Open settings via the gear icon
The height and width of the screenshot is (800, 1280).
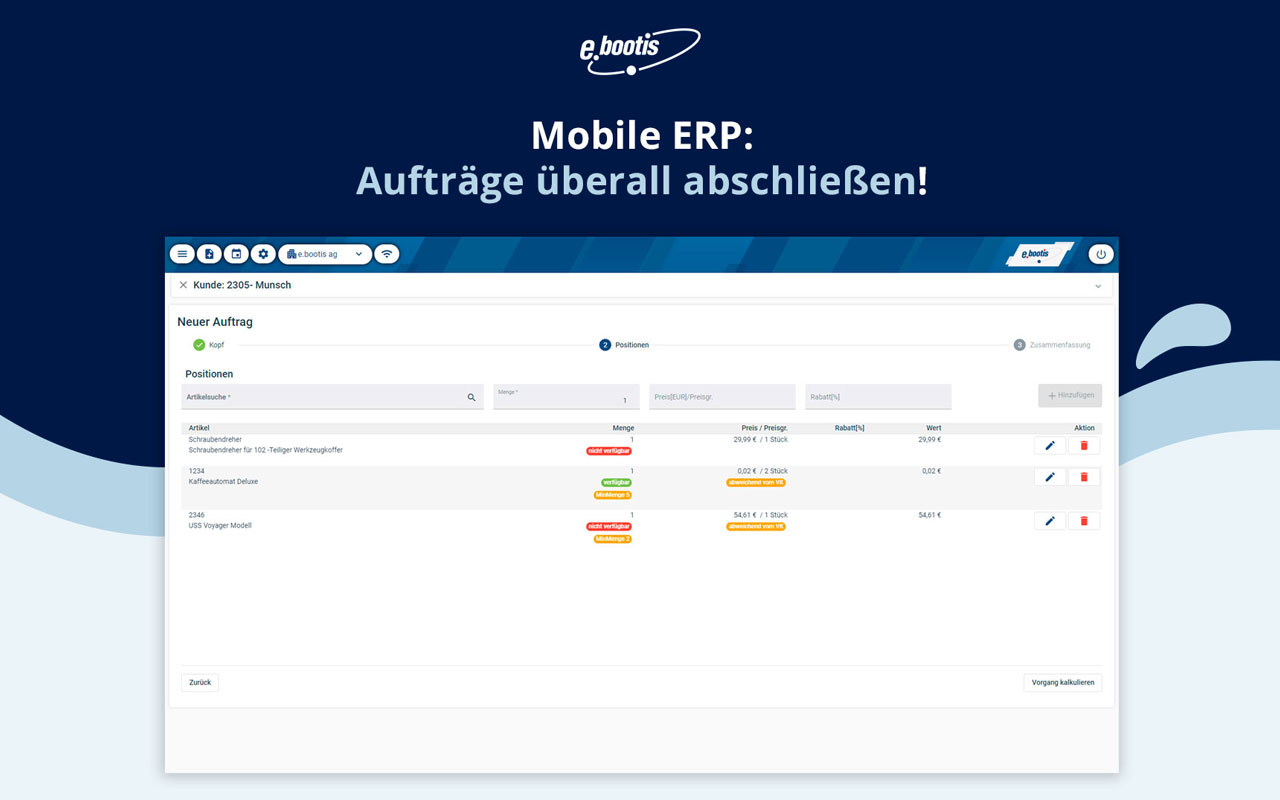point(263,254)
